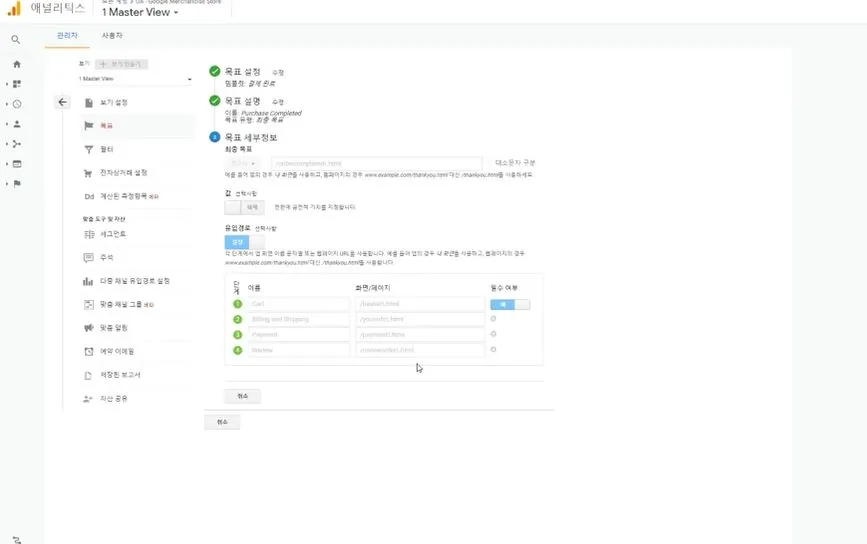Open 세그먼트 (Segments) icon
This screenshot has width=867, height=544.
88,234
